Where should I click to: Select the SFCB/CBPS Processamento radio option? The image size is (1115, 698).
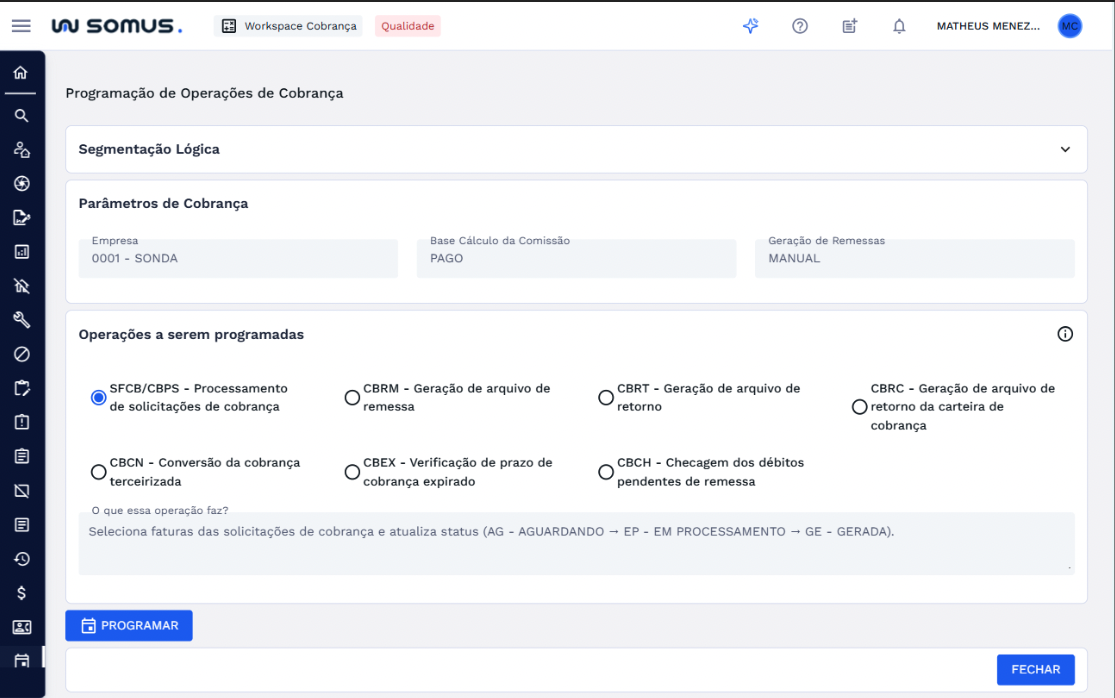coord(99,397)
